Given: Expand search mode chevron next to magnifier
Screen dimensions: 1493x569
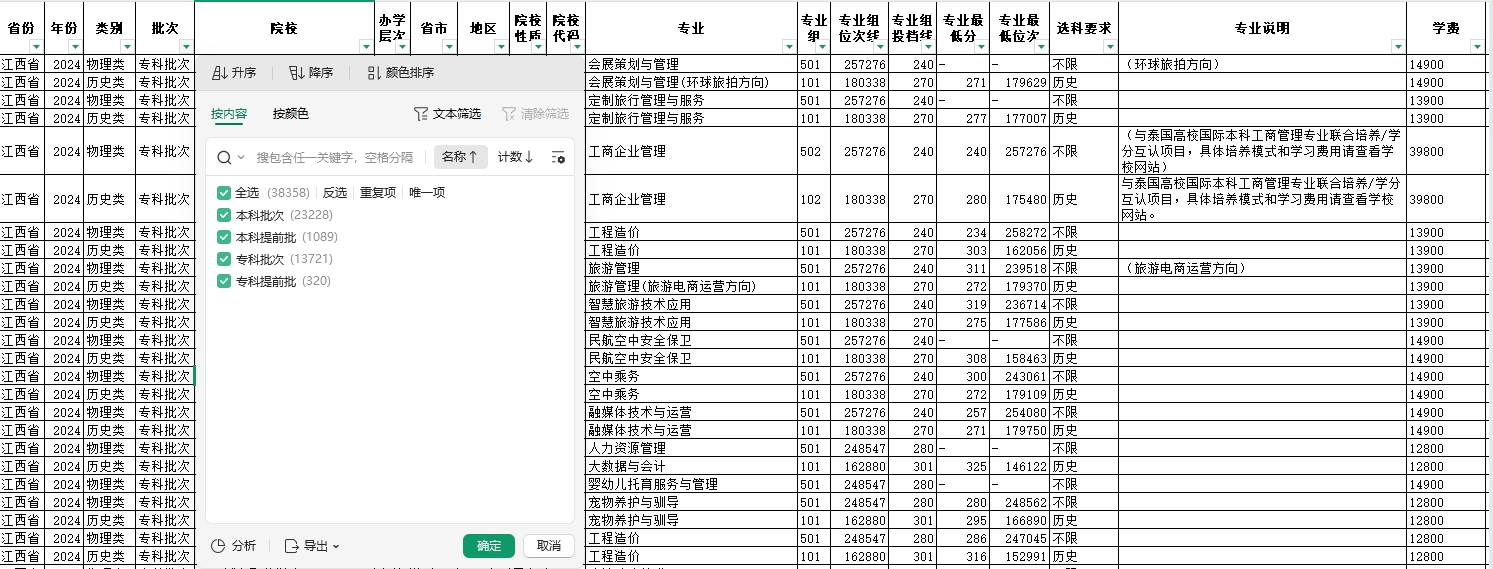Looking at the screenshot, I should [241, 157].
